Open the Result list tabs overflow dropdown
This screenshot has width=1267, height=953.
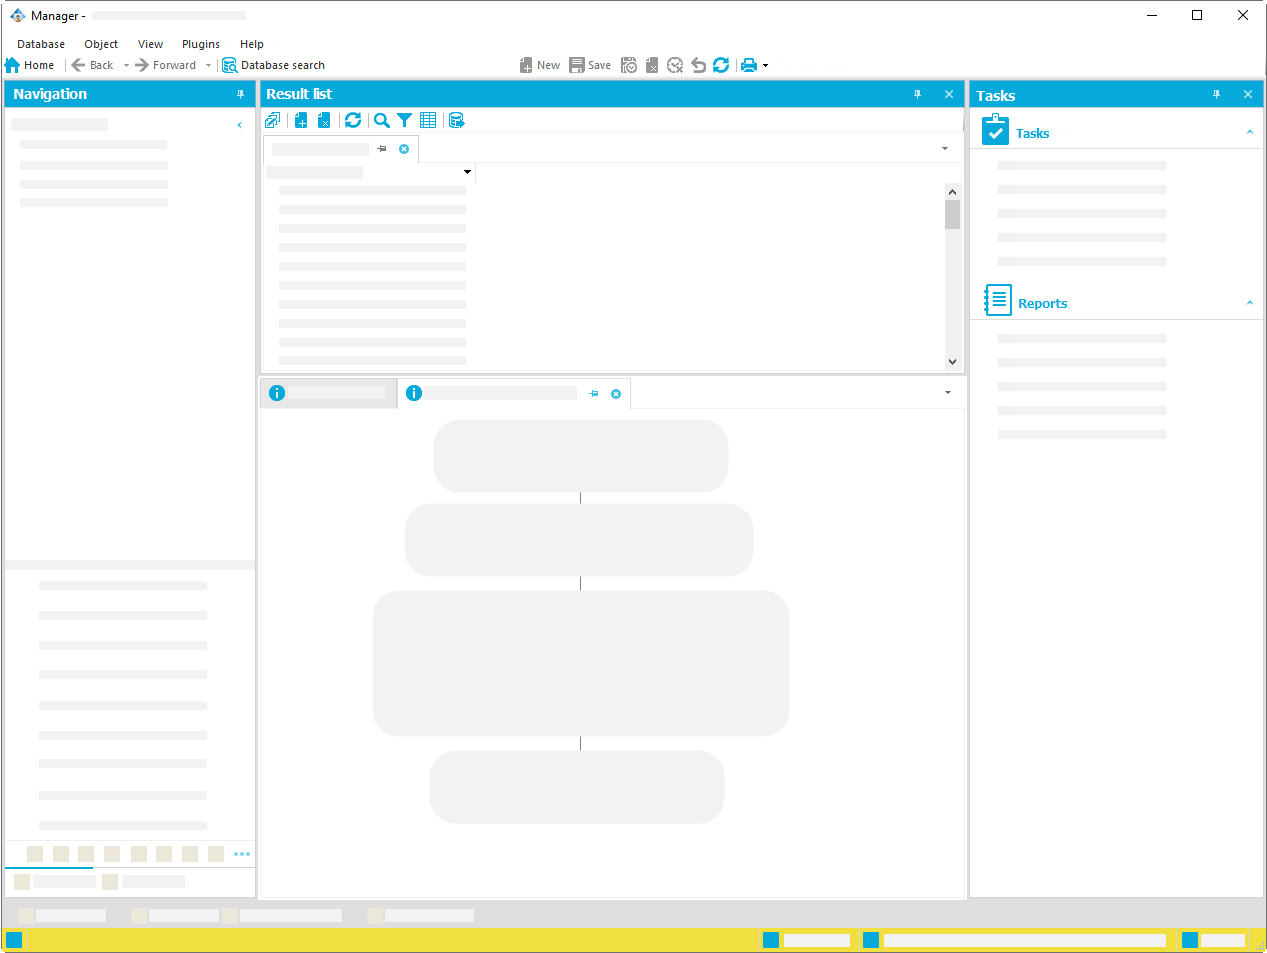tap(945, 149)
